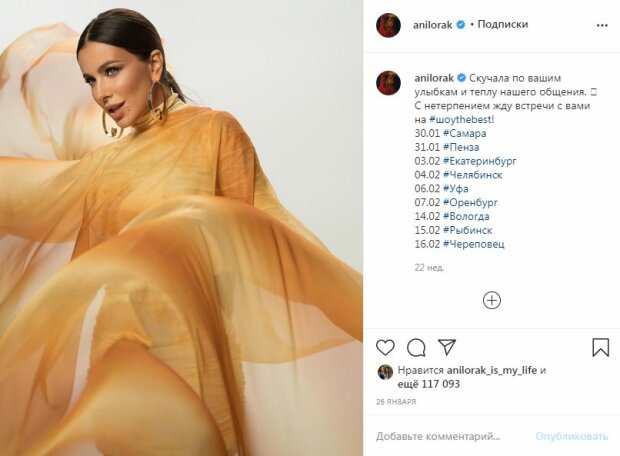Open three-dot more options menu
This screenshot has width=620, height=456.
point(602,25)
